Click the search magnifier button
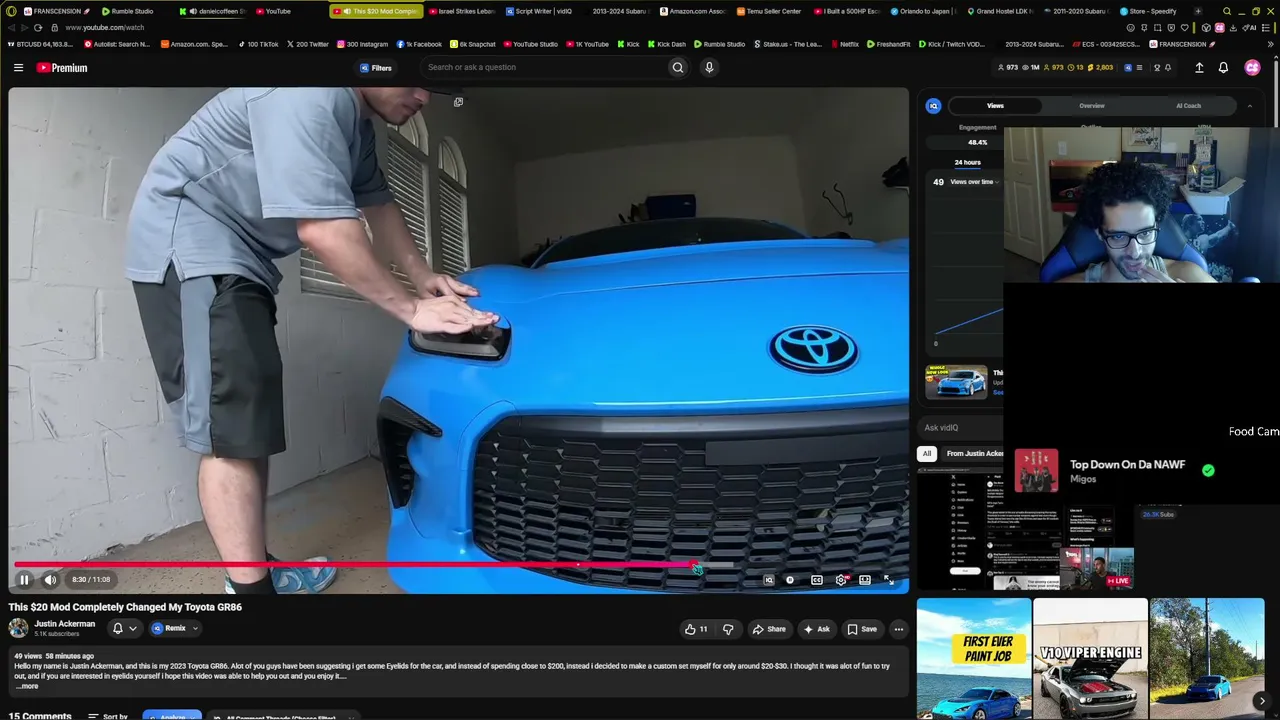Viewport: 1280px width, 720px height. tap(678, 67)
